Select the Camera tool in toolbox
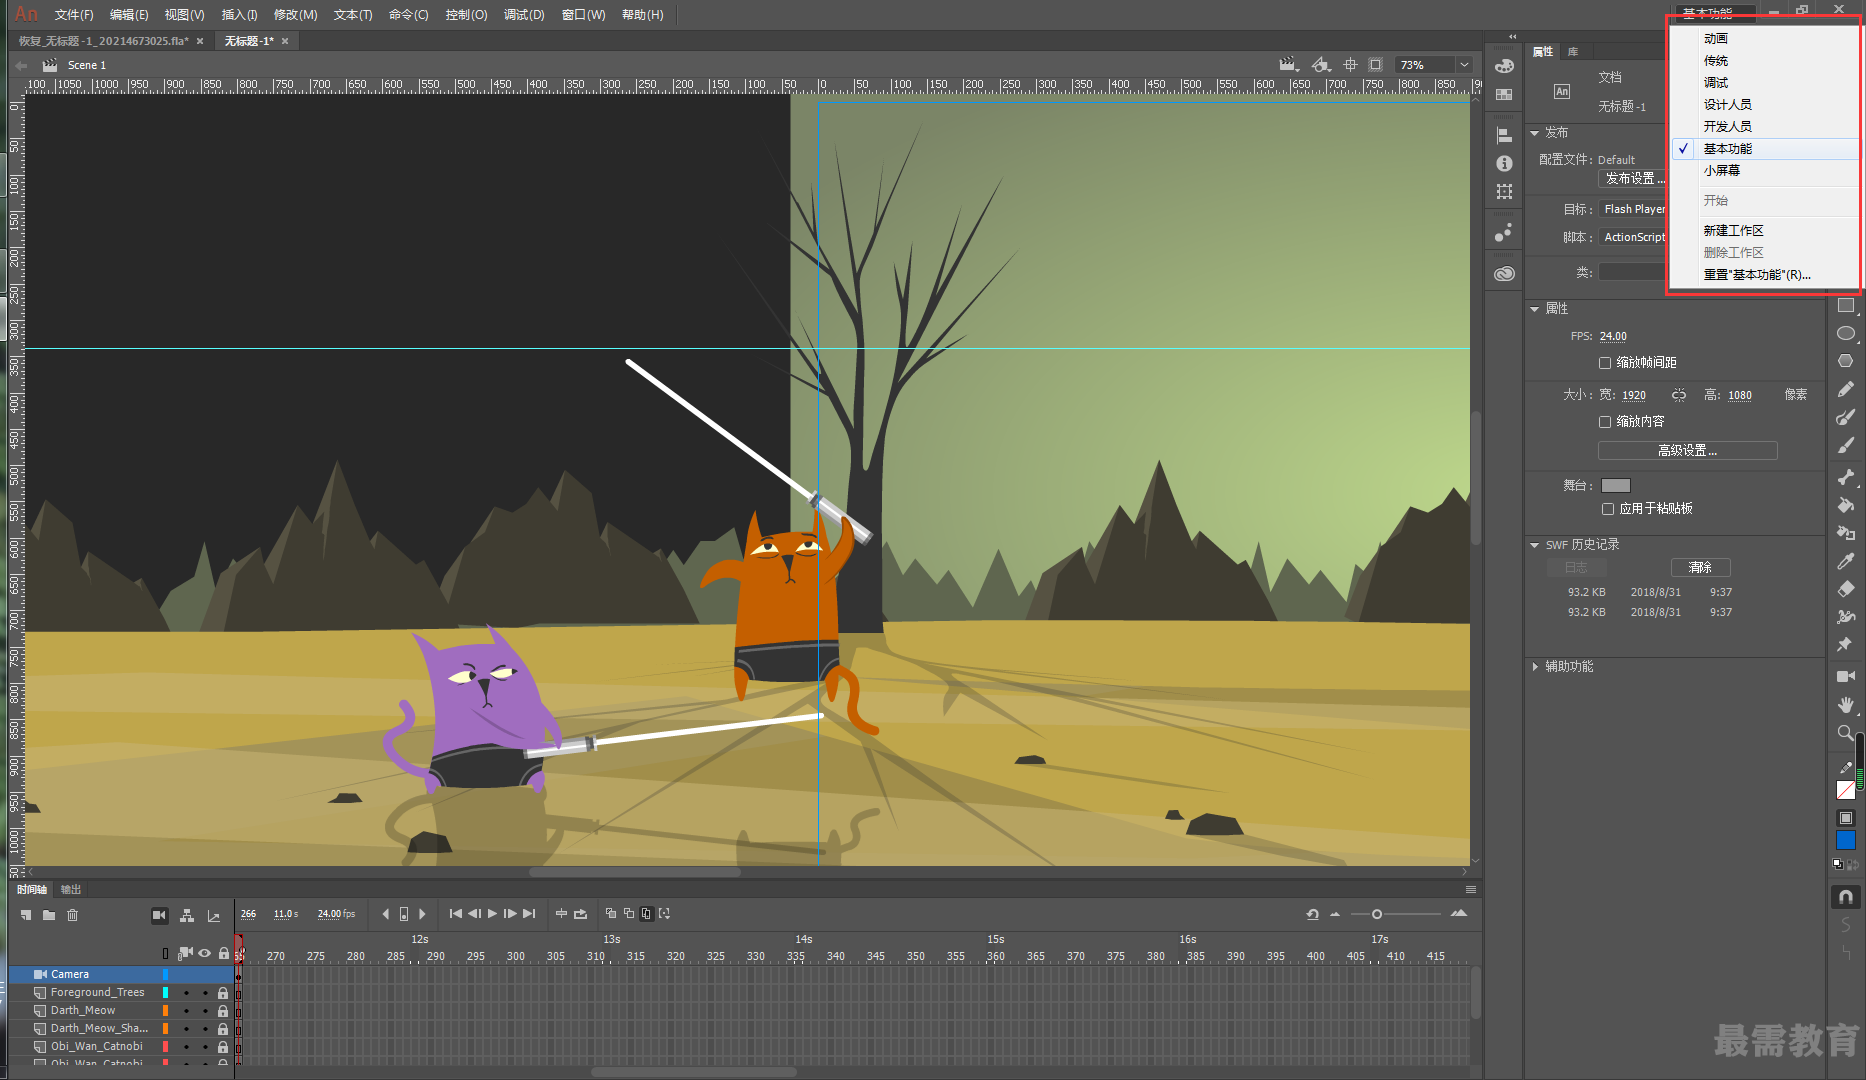The width and height of the screenshot is (1866, 1080). click(1846, 677)
